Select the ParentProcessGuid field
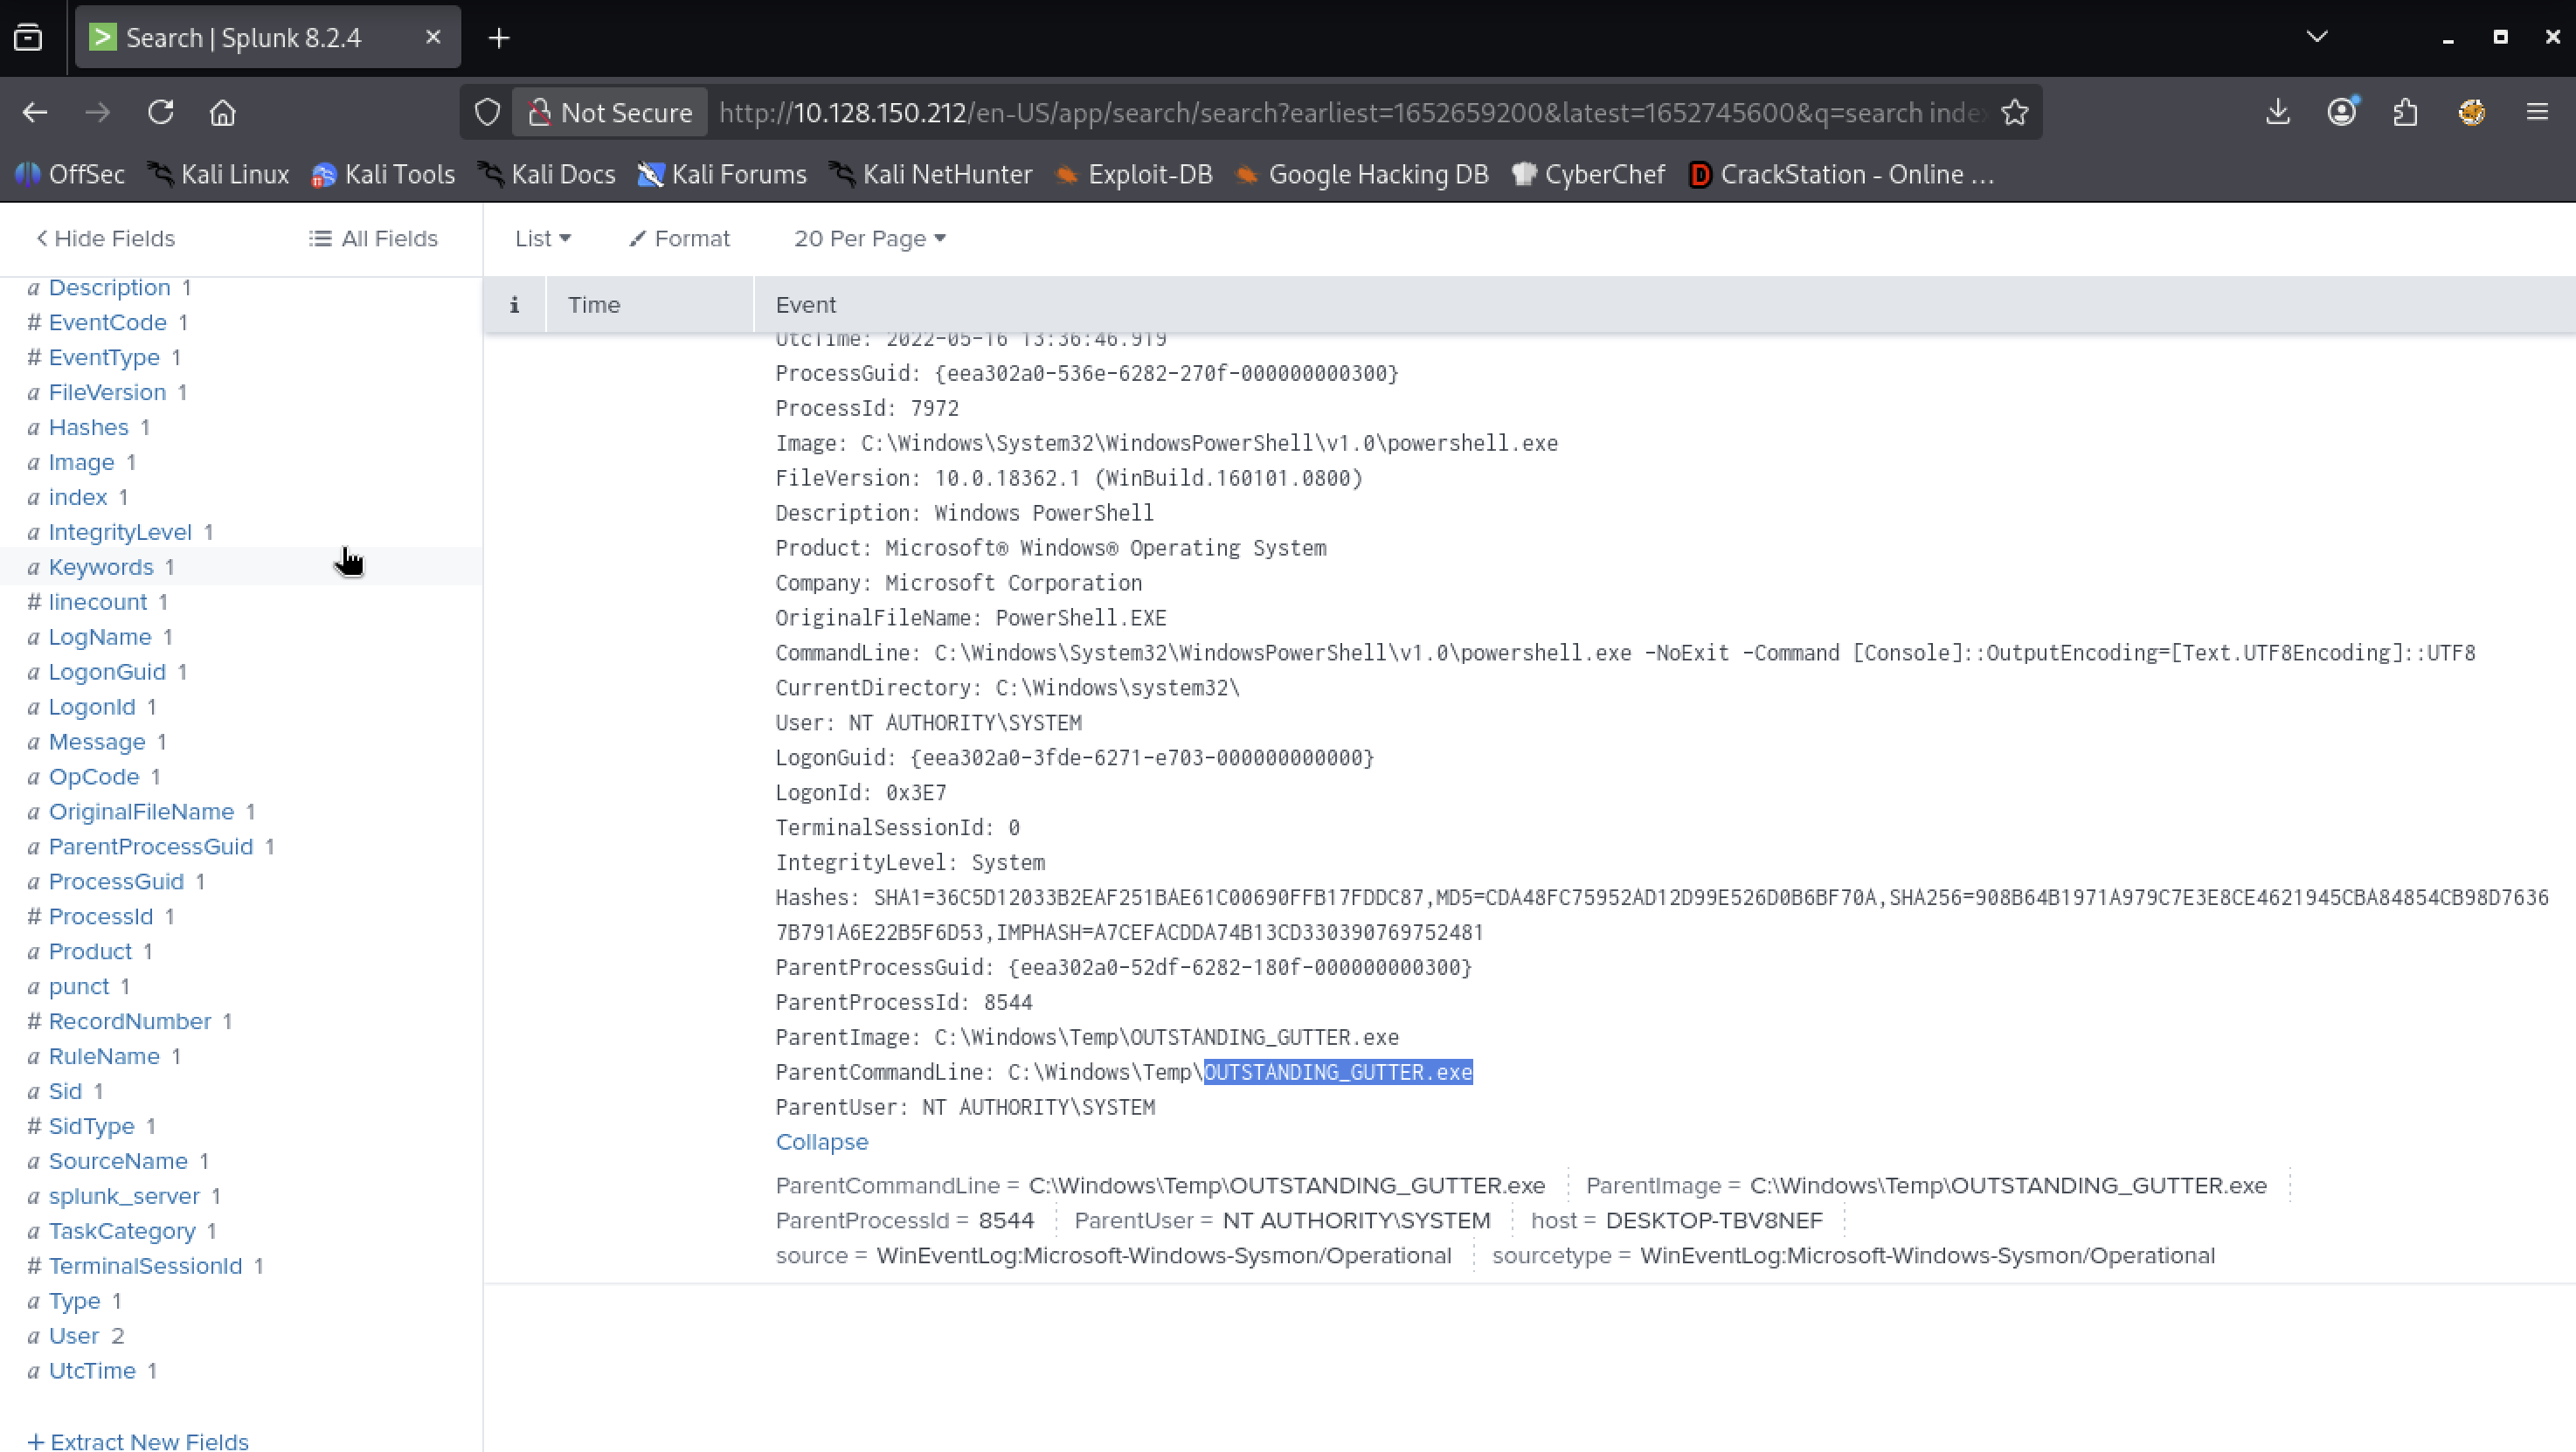This screenshot has width=2576, height=1452. [151, 846]
